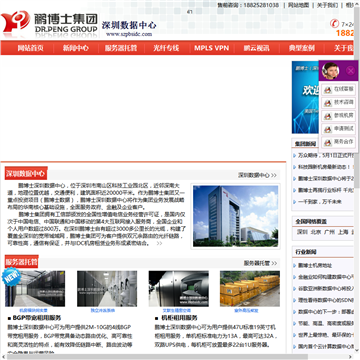Click industry news 金融业如何构建数据中心
Screen dimensions: 360x360
(326, 277)
